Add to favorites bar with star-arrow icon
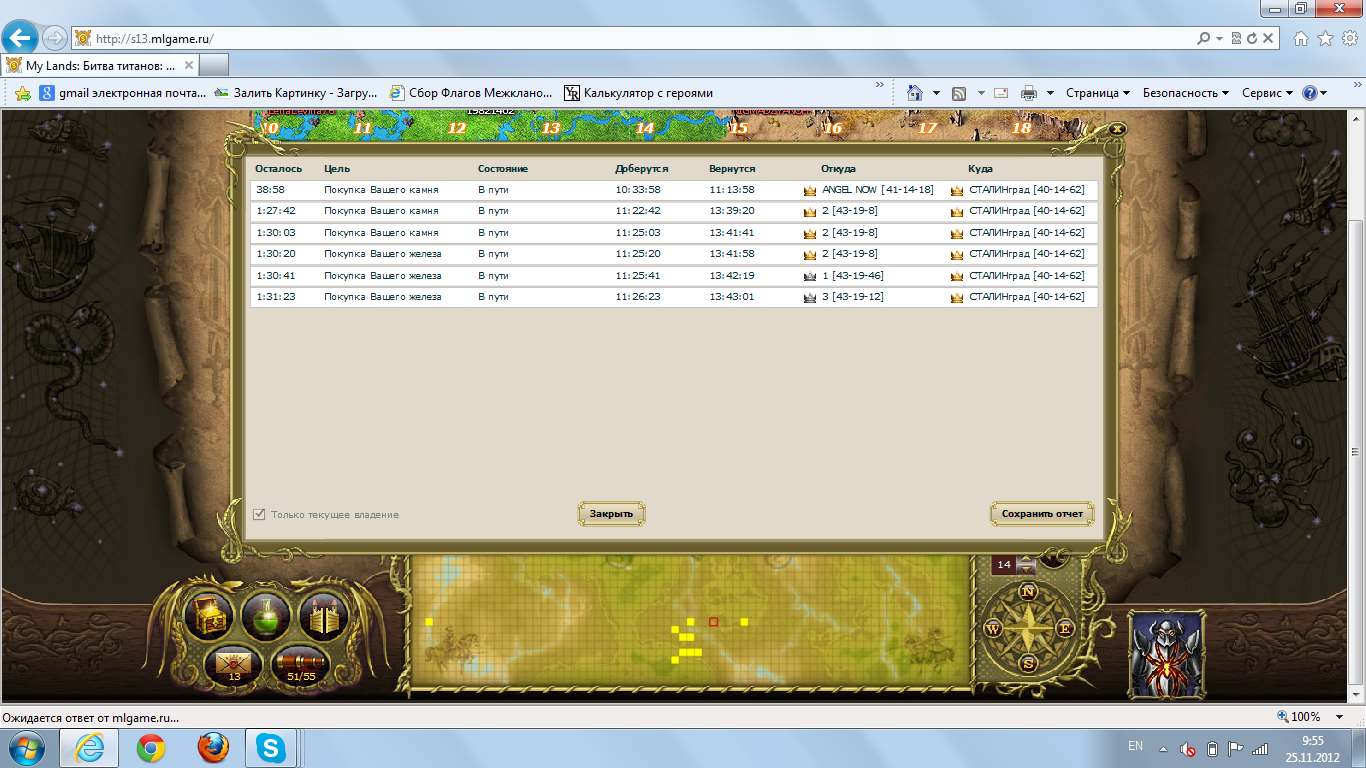Screen dimensions: 1366x768 23,93
